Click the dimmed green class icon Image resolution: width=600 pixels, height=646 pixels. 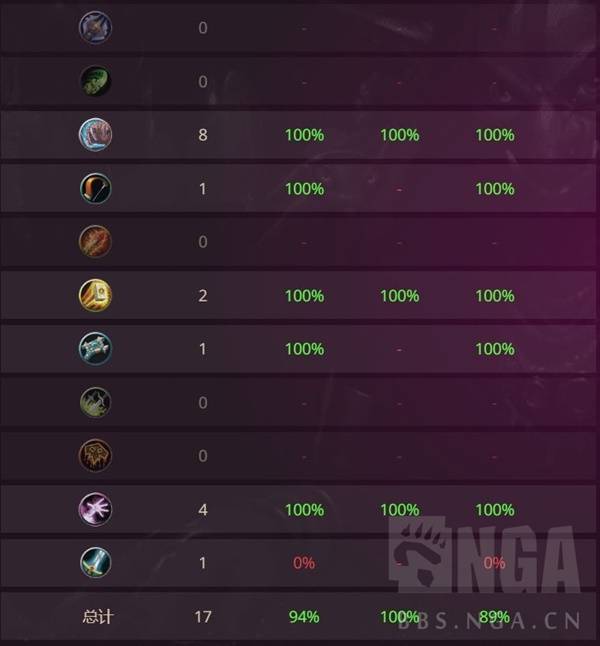tap(95, 81)
